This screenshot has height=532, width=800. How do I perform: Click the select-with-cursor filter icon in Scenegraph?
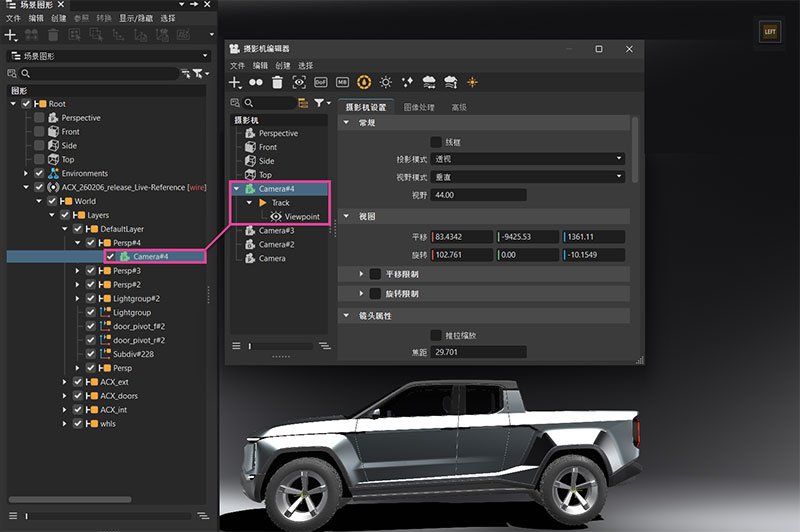click(x=186, y=74)
